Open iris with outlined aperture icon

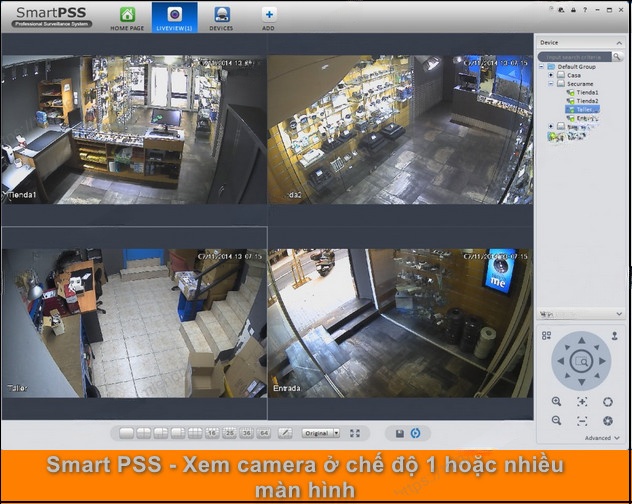click(x=608, y=401)
